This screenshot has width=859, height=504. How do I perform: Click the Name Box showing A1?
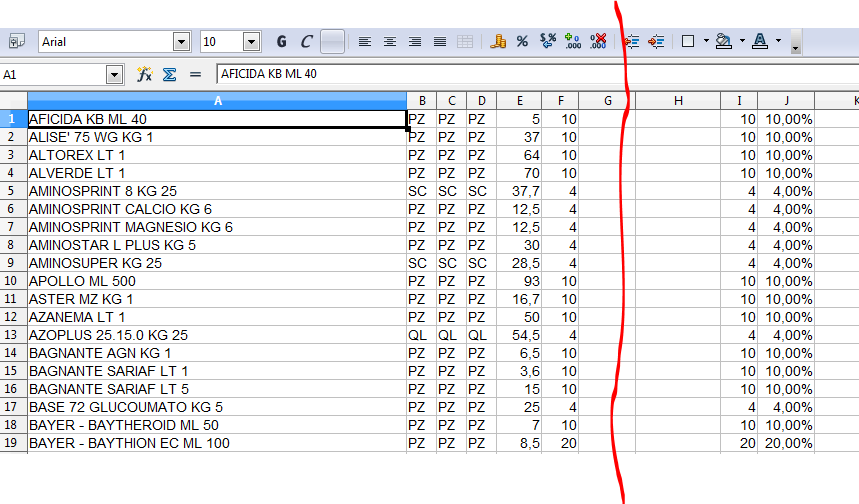pos(53,75)
